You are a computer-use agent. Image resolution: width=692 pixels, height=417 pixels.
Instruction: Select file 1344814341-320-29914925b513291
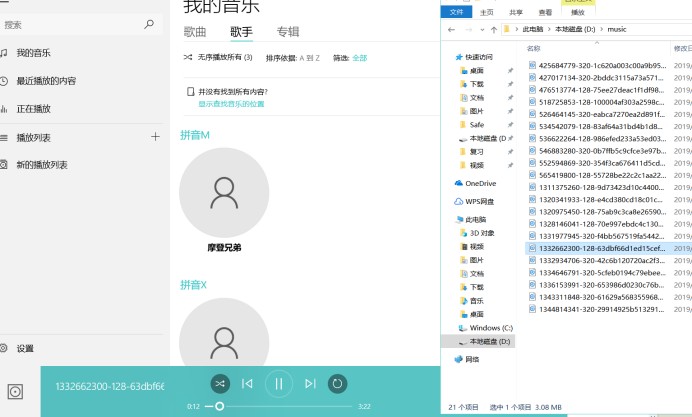click(x=602, y=309)
